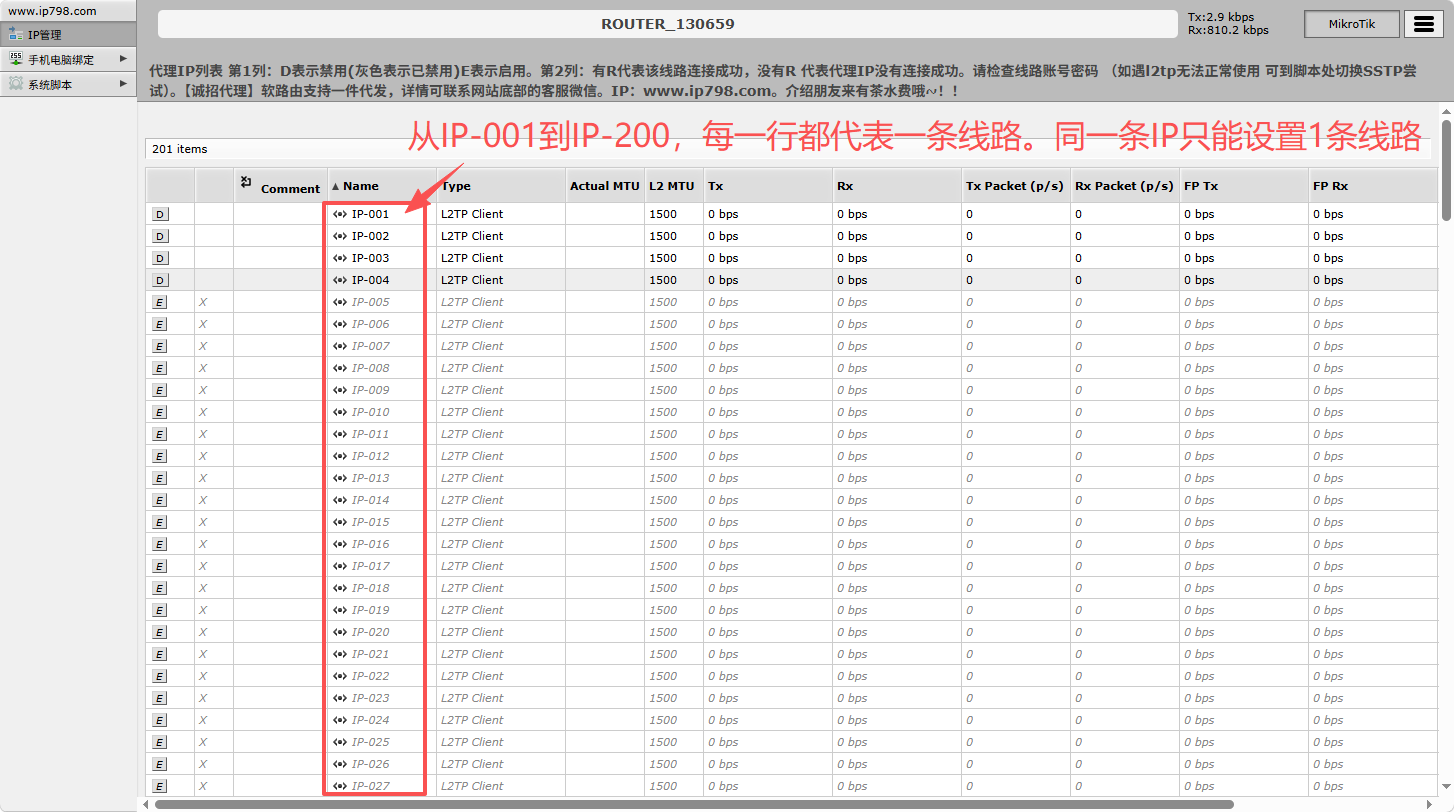Sort by the Rx column header
This screenshot has width=1454, height=812.
point(897,186)
